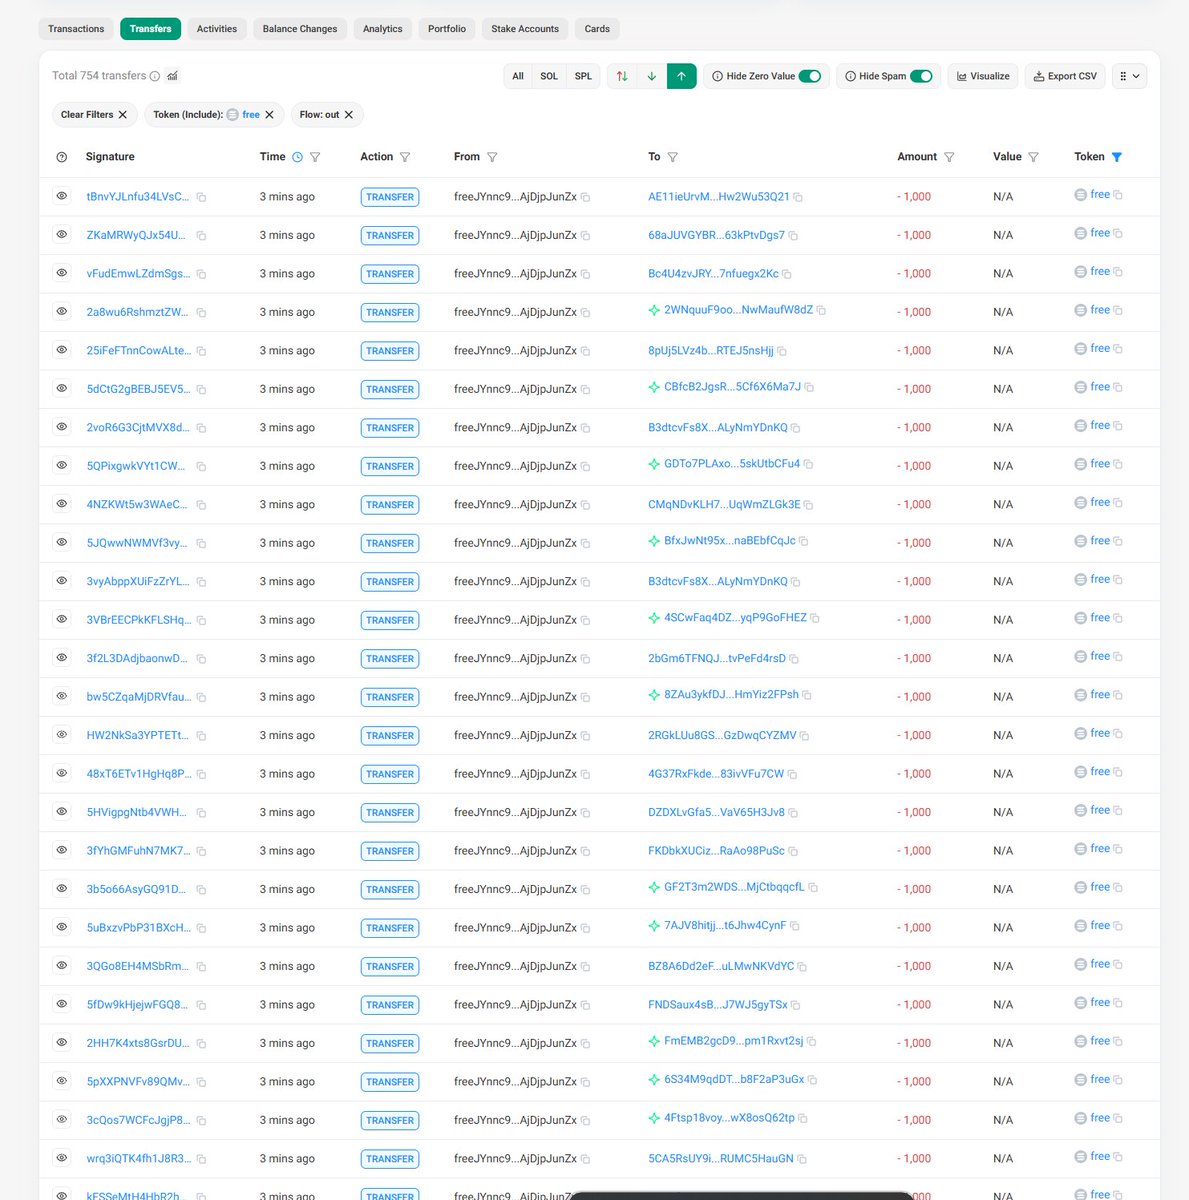Copy signature HW2NkSa3YPTETt

[201, 736]
